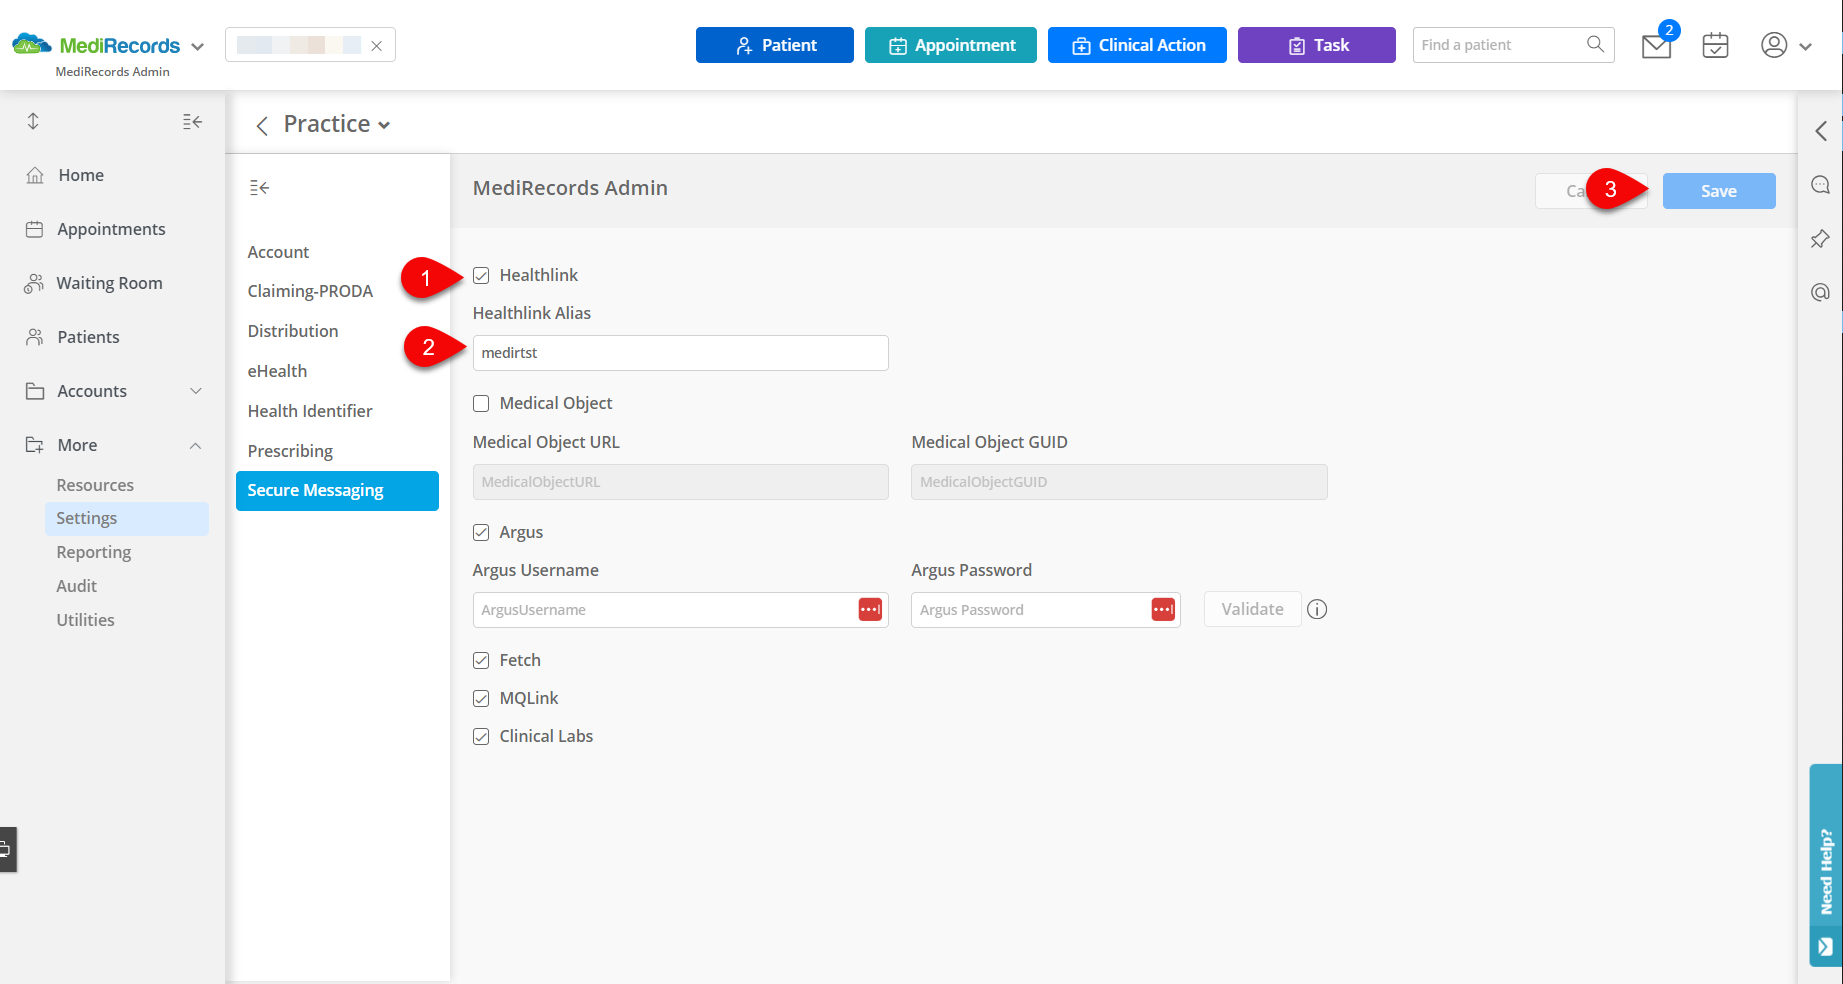Open the mail inbox icon
Screen dimensions: 1843x984
point(1656,46)
